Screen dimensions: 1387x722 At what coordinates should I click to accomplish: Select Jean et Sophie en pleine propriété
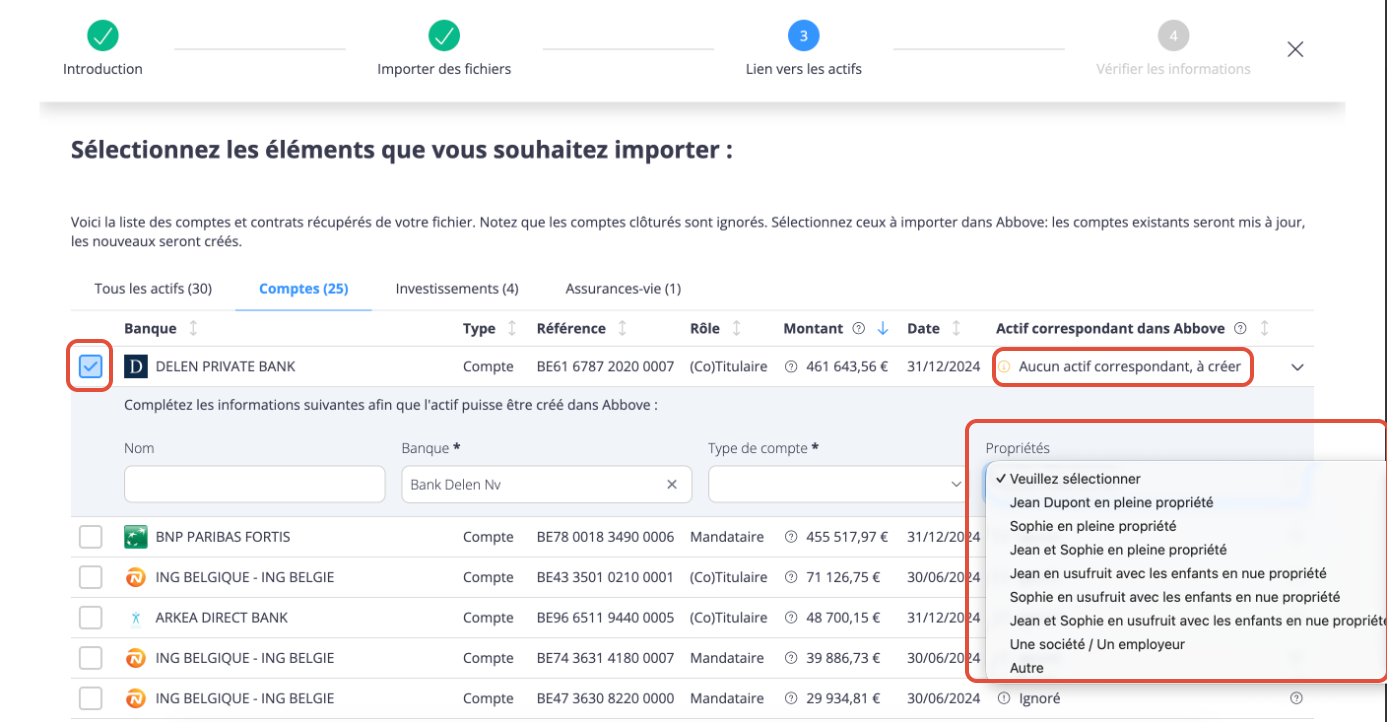click(1118, 550)
